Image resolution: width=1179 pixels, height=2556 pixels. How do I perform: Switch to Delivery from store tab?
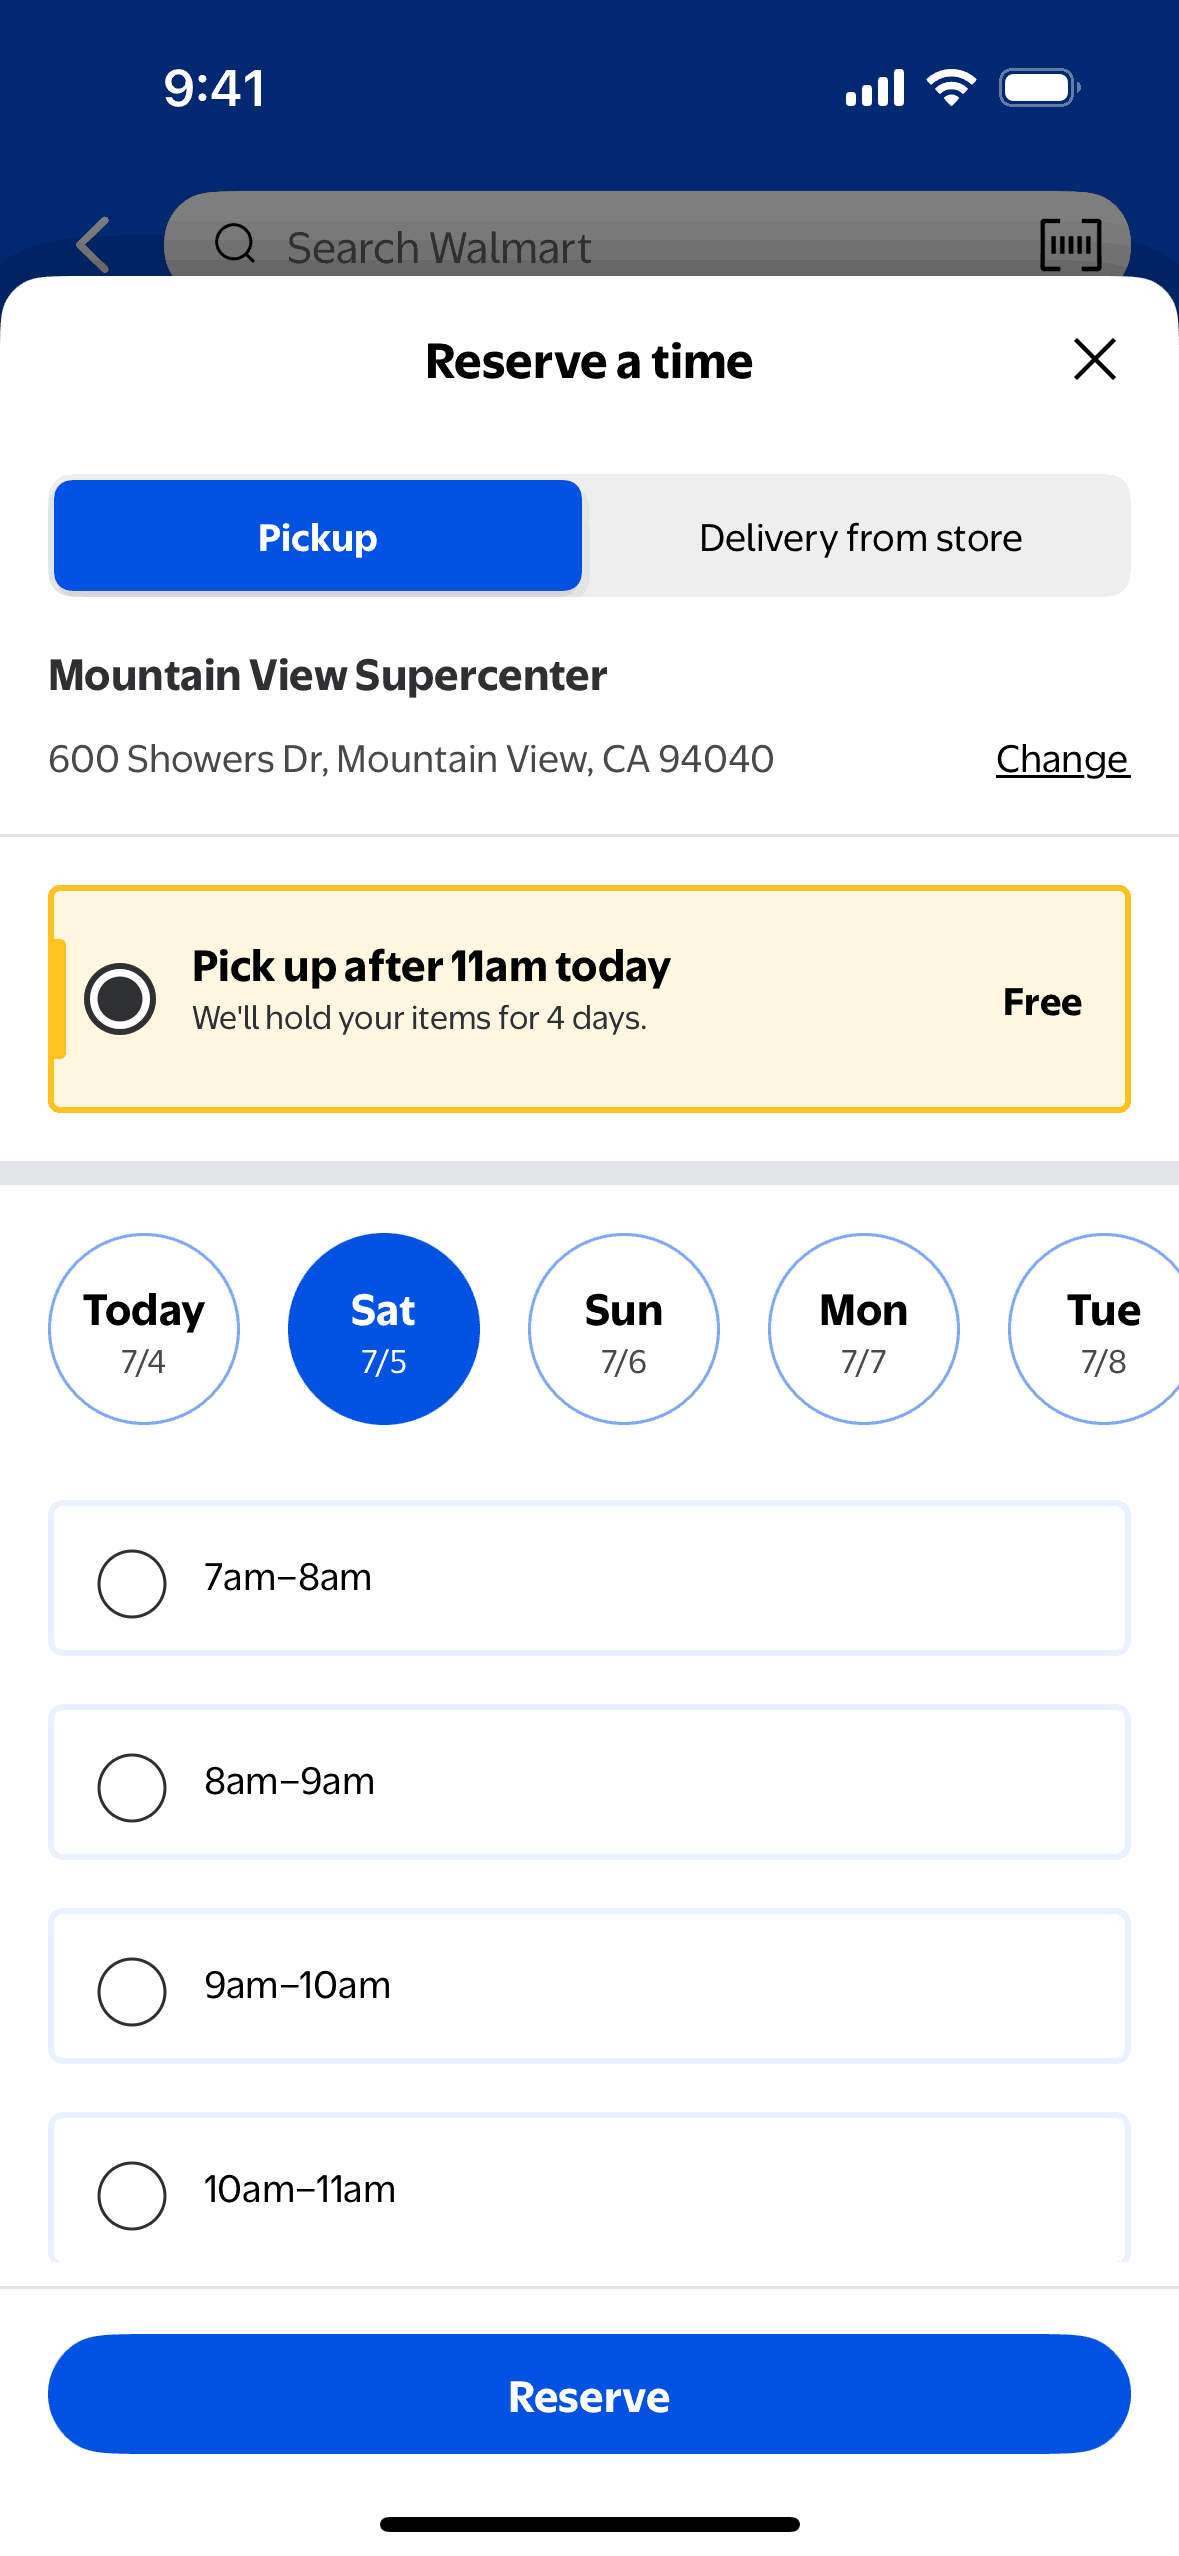point(860,537)
